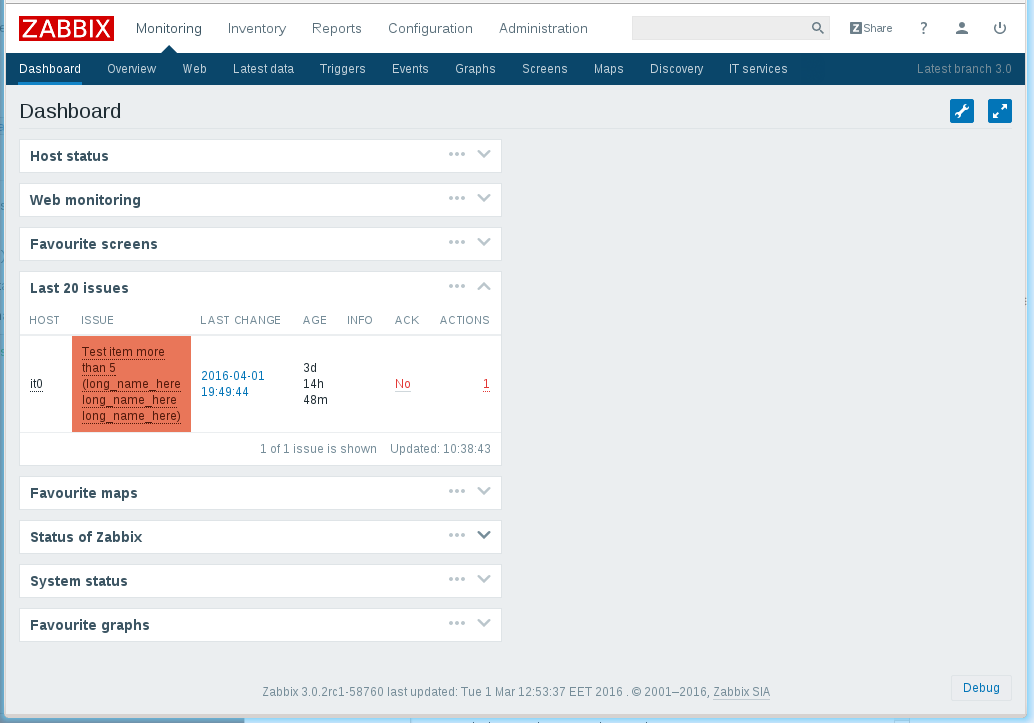Click the age value '3d 14h 48m'
Screen dimensions: 1034x723
click(315, 384)
